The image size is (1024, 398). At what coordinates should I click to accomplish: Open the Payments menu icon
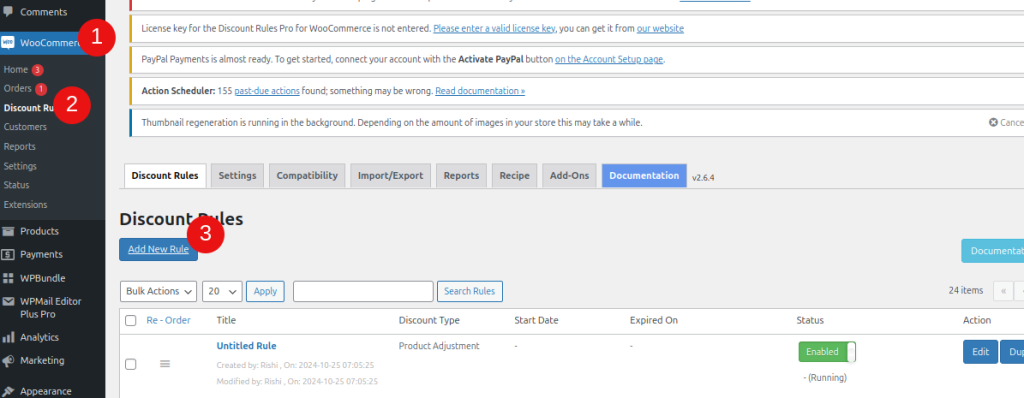[8, 254]
